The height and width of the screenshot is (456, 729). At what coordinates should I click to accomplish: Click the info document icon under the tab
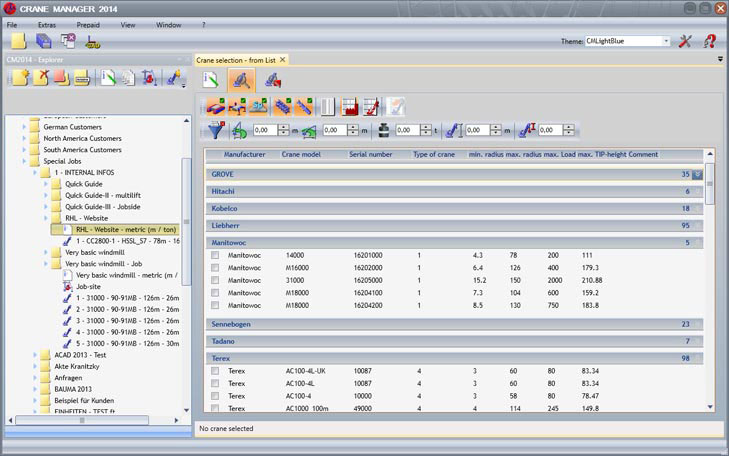pos(211,80)
